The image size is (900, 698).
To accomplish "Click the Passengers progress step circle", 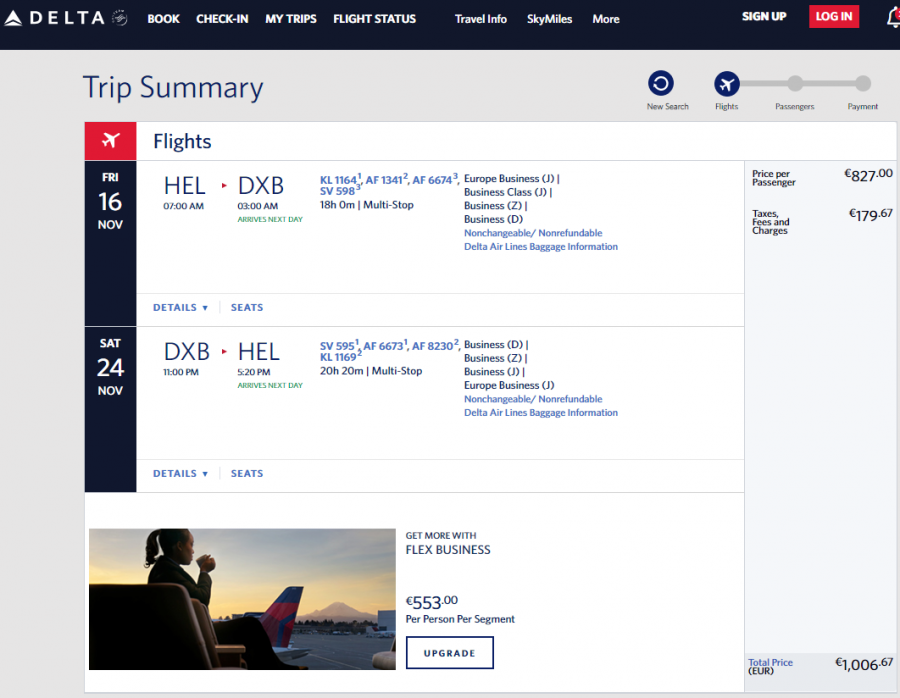I will point(795,83).
